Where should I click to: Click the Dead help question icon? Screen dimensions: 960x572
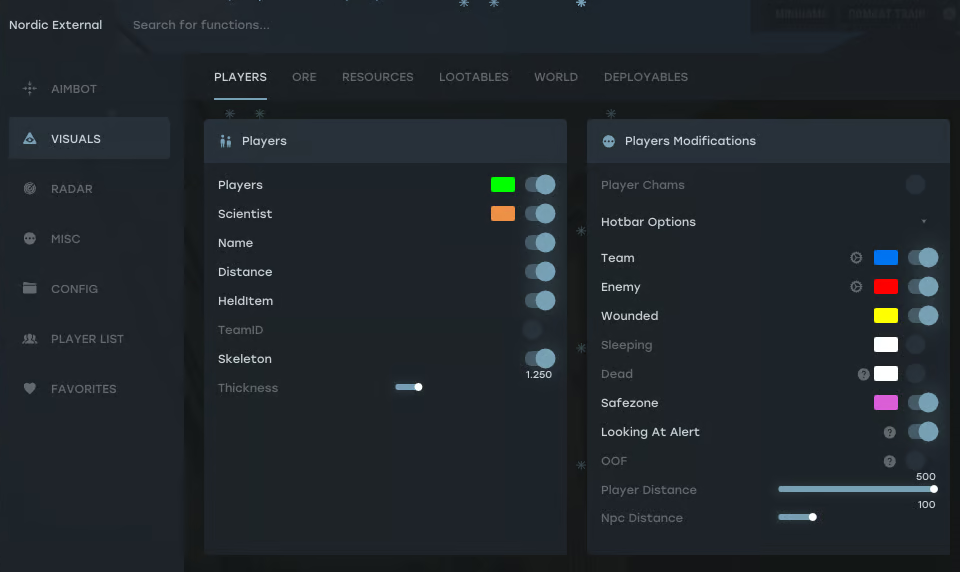(x=863, y=374)
